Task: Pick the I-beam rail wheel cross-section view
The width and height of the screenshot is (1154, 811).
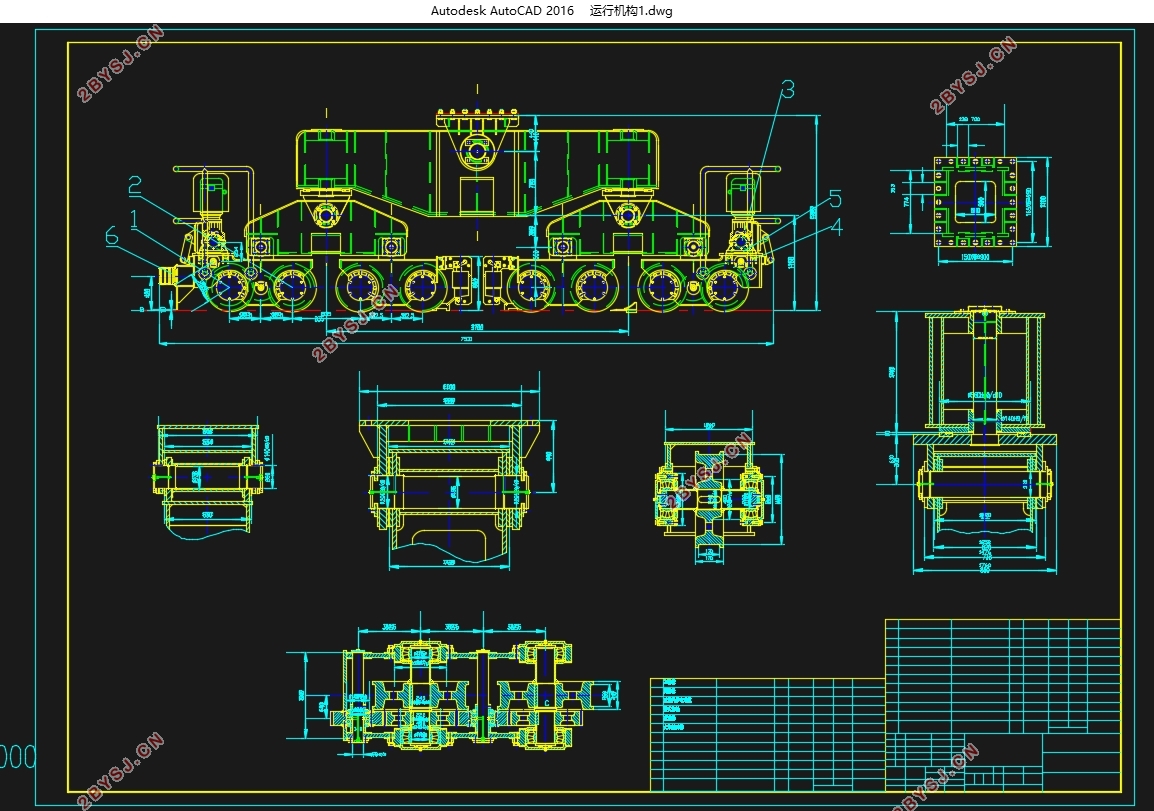Action: [709, 495]
